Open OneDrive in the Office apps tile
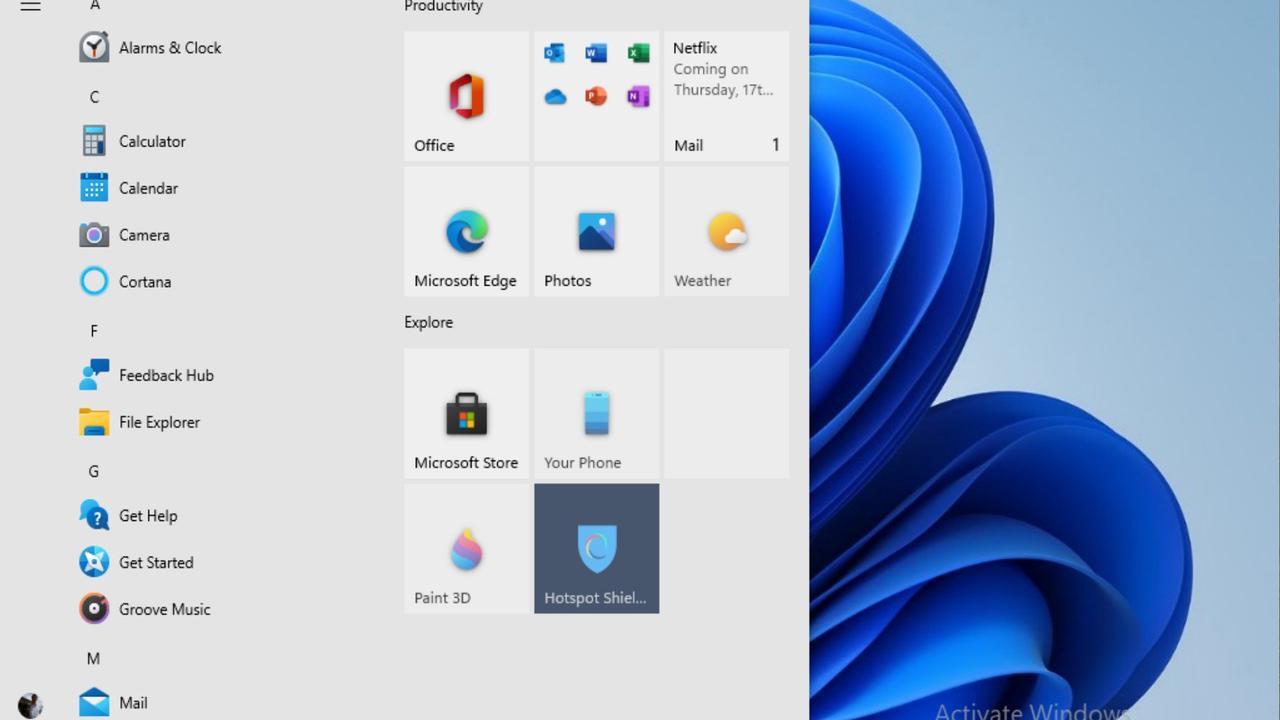Viewport: 1280px width, 720px height. (x=555, y=97)
